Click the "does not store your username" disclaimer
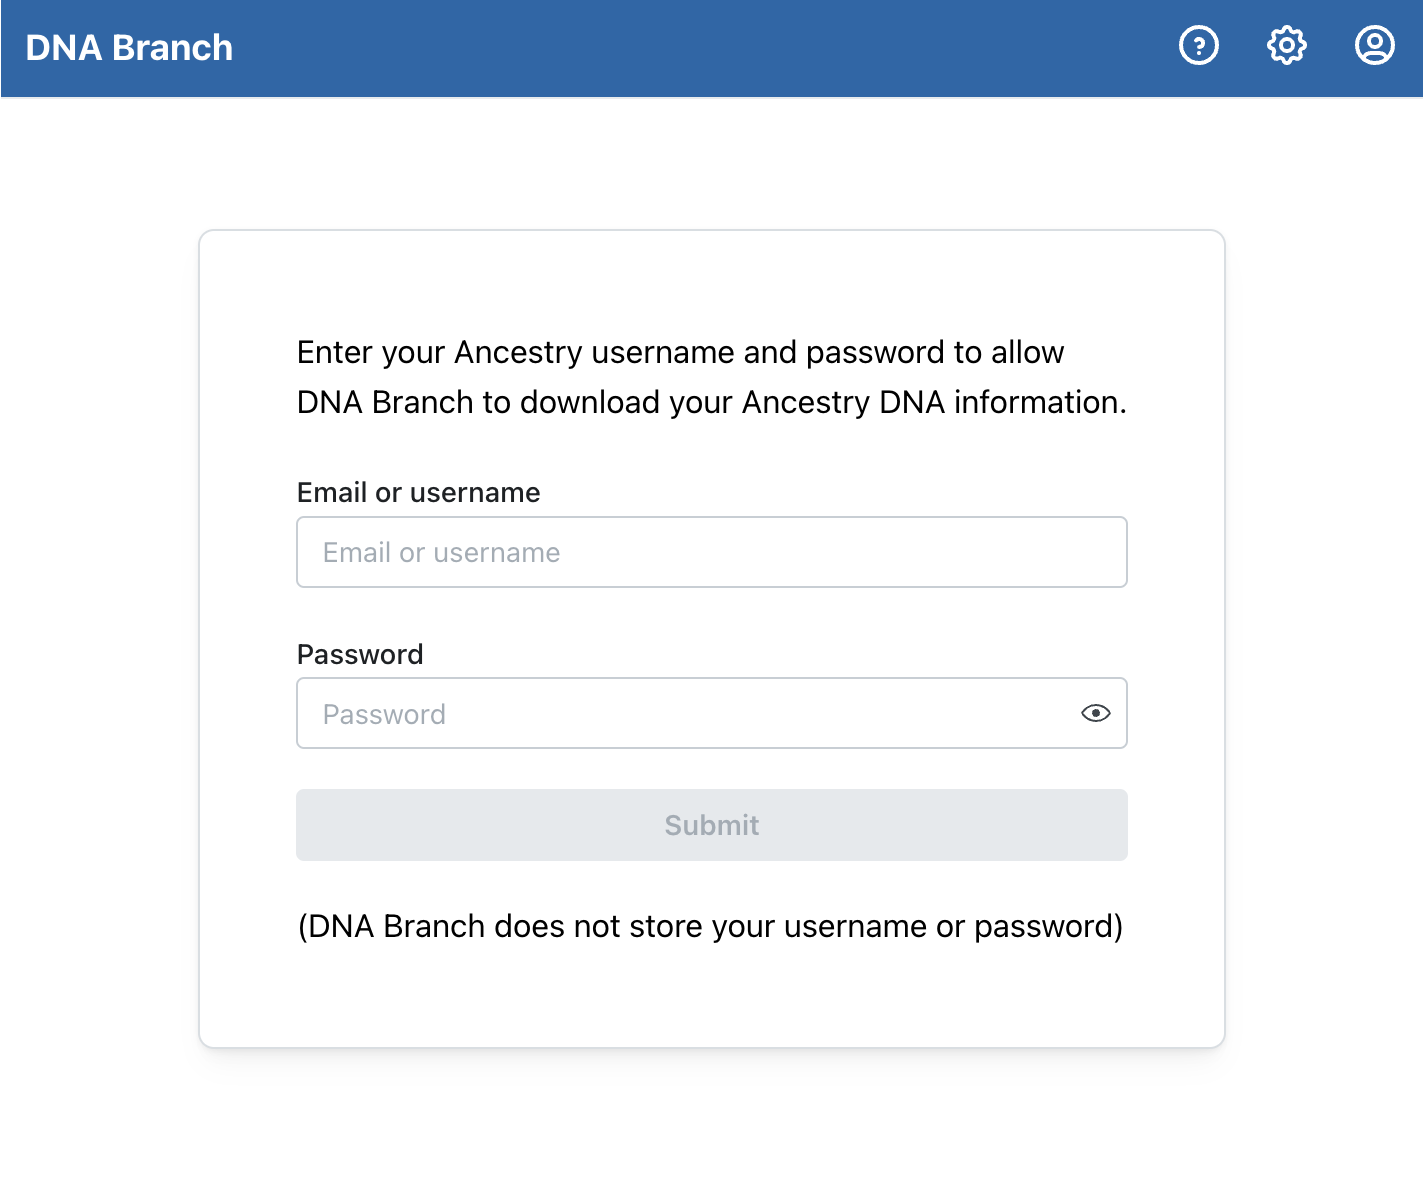The image size is (1425, 1203). tap(710, 926)
